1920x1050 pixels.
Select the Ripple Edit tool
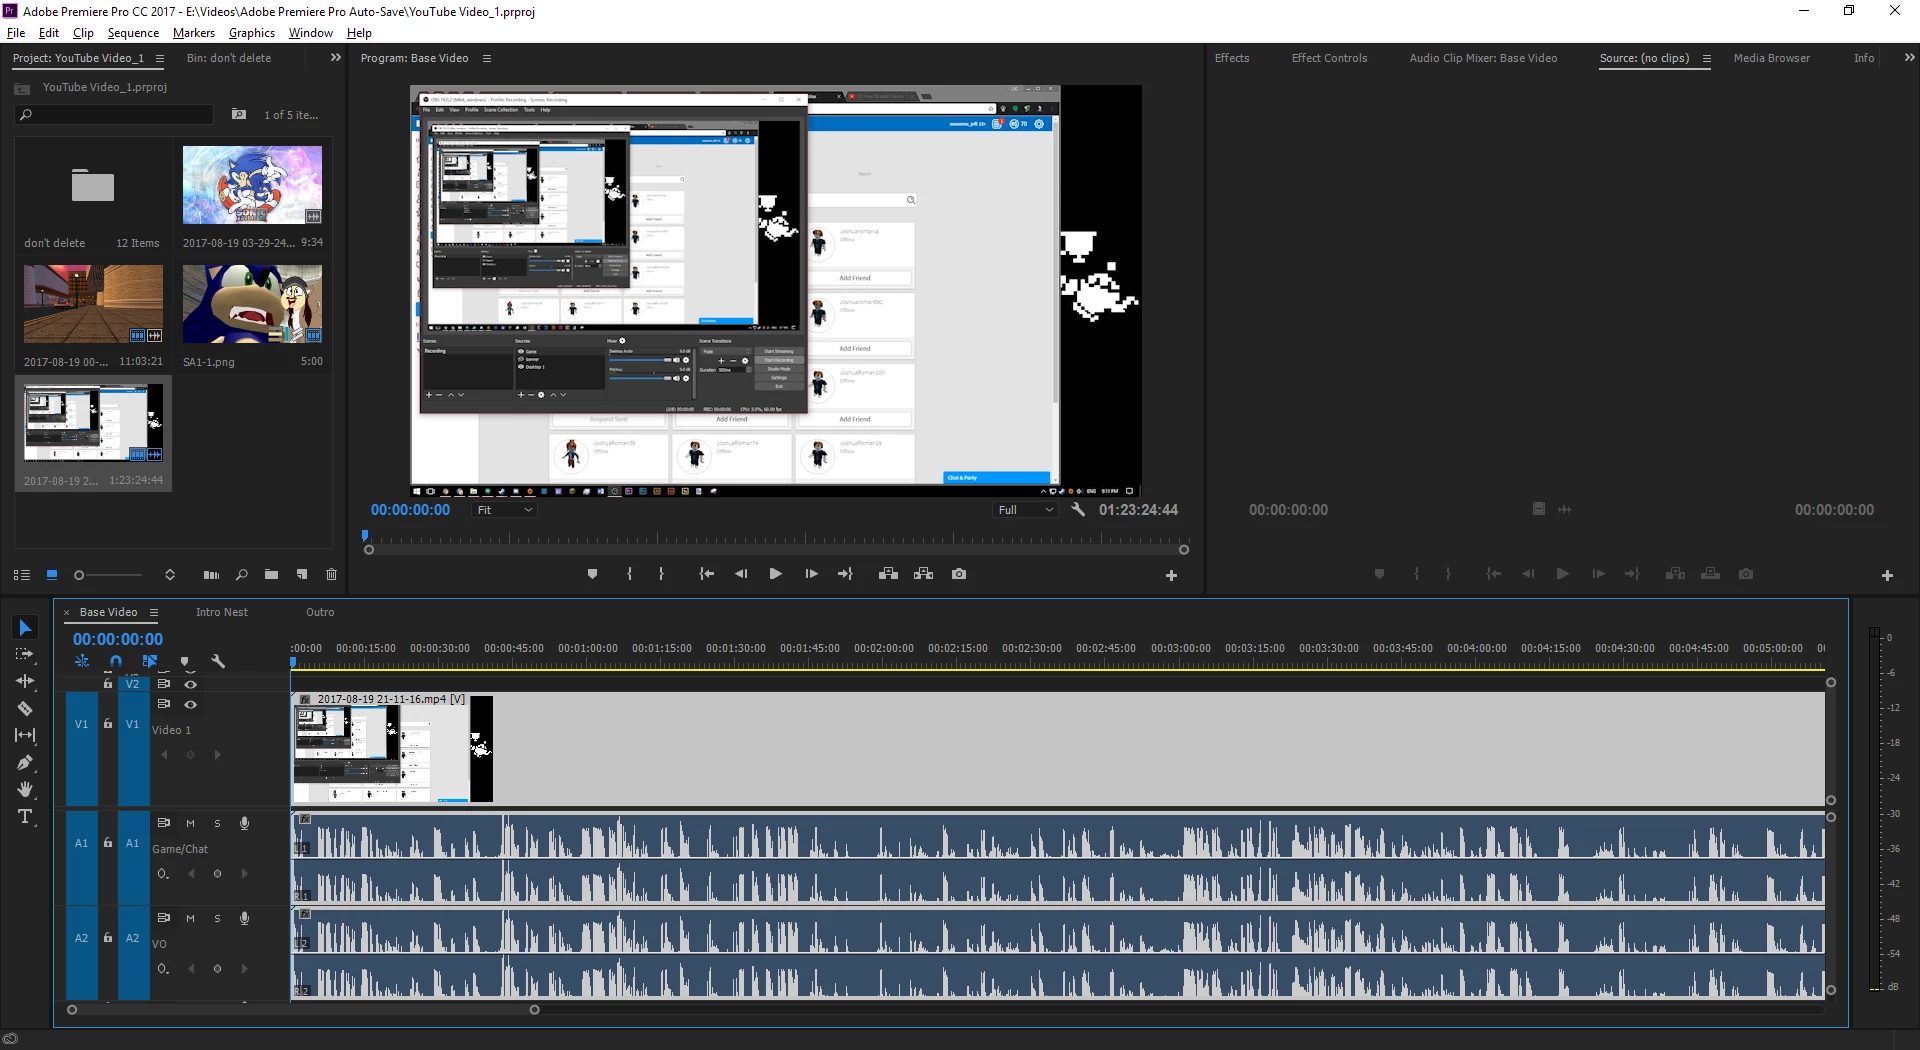pos(25,681)
